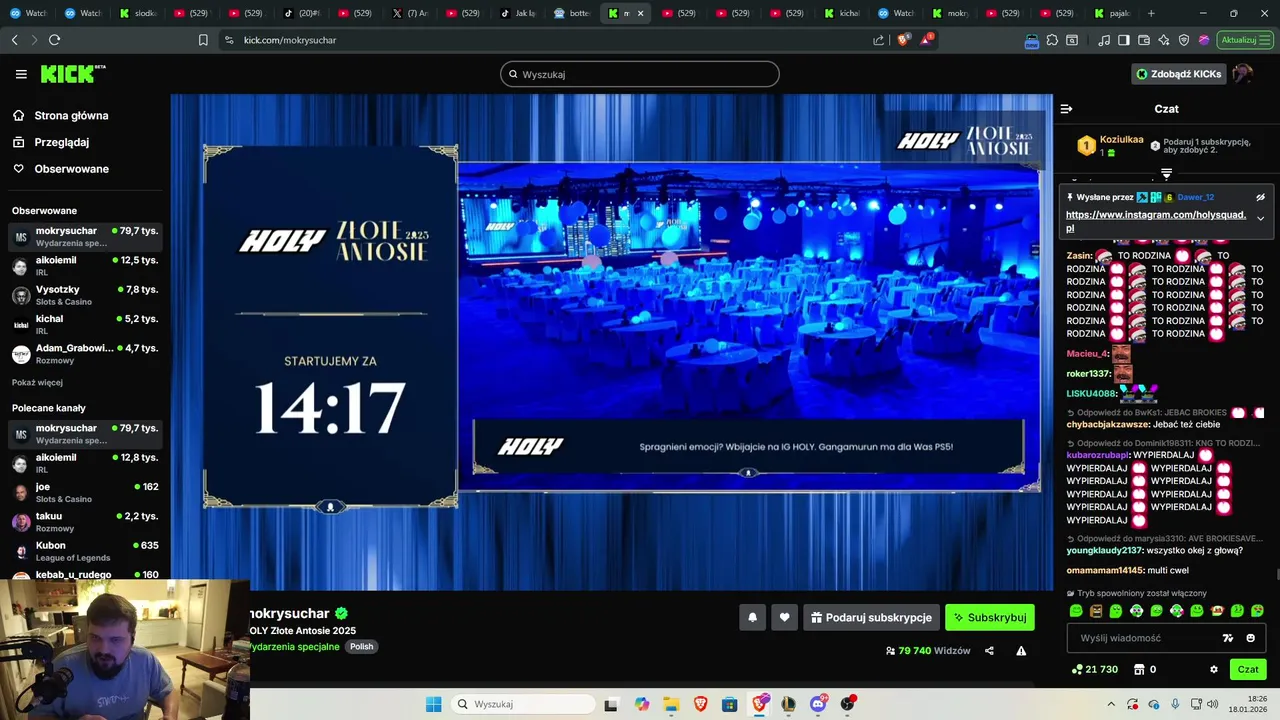Focus the Wyszukaj search box on Kick
The height and width of the screenshot is (720, 1280).
pyautogui.click(x=640, y=74)
